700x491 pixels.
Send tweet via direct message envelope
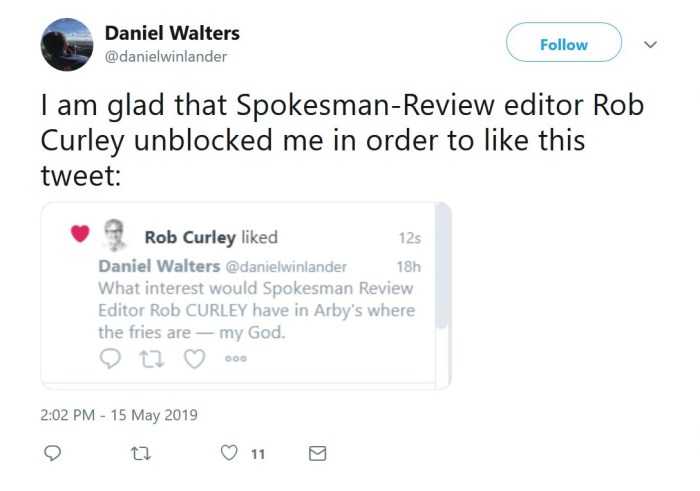coord(318,454)
